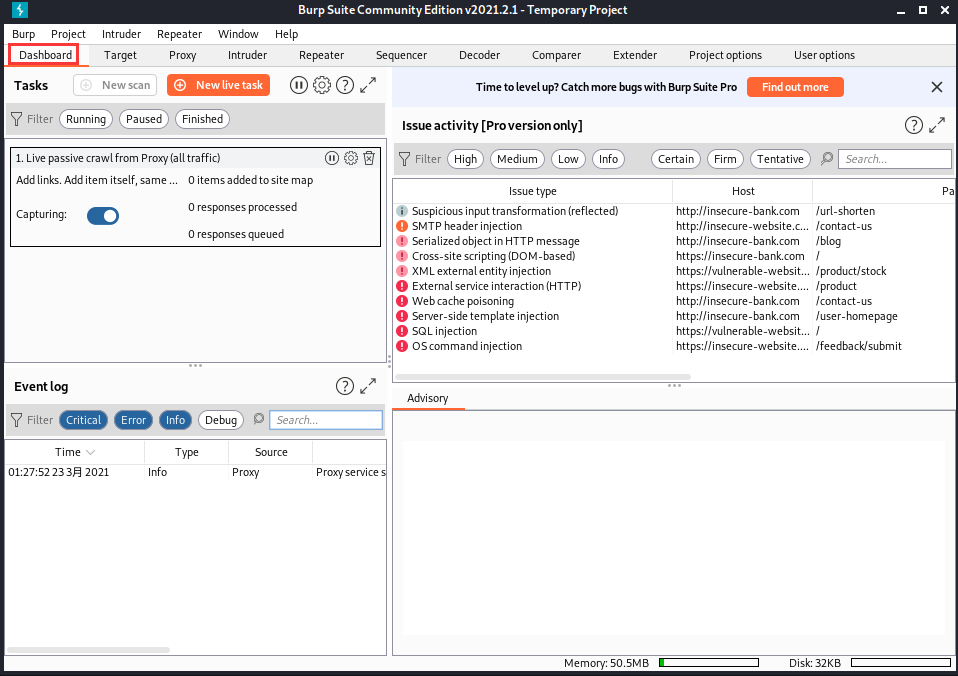Click the Event log search field
The height and width of the screenshot is (676, 958).
[326, 420]
